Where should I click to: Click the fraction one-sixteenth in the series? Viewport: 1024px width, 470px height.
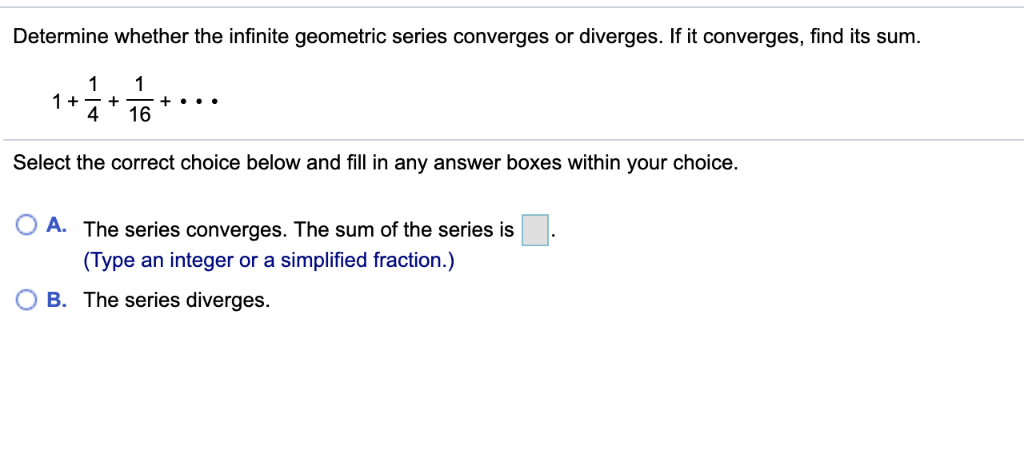pyautogui.click(x=138, y=99)
